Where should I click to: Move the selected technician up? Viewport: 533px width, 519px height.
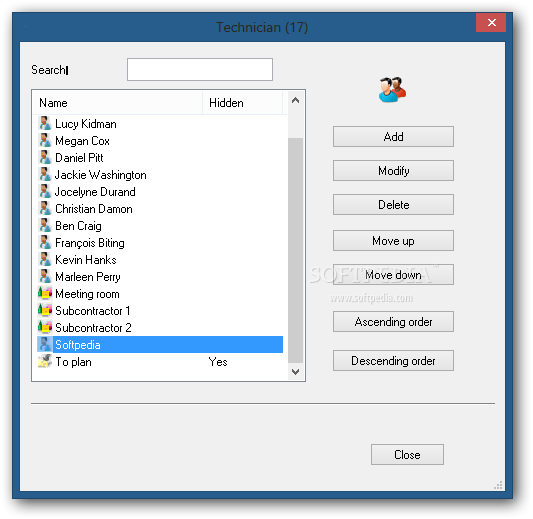click(x=393, y=241)
